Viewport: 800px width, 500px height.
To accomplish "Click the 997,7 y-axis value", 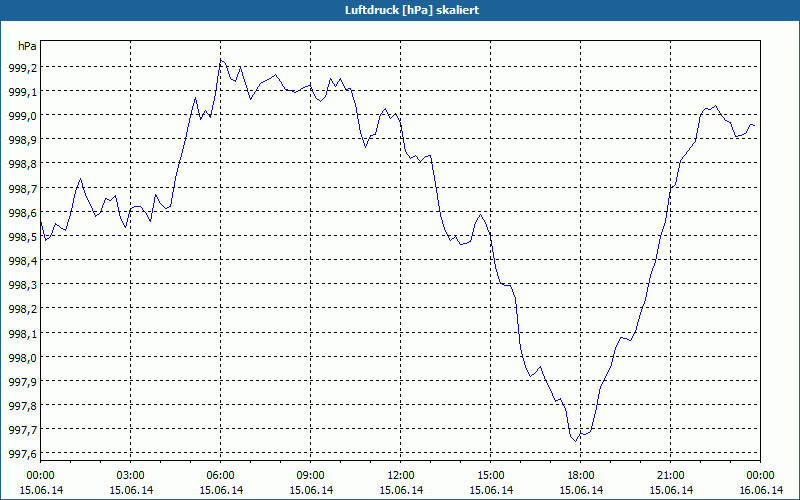I will tap(22, 430).
